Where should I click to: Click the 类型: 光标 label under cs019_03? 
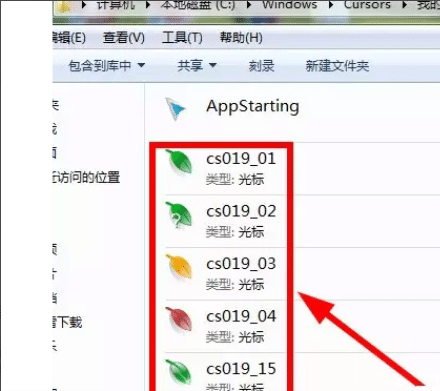(x=235, y=285)
